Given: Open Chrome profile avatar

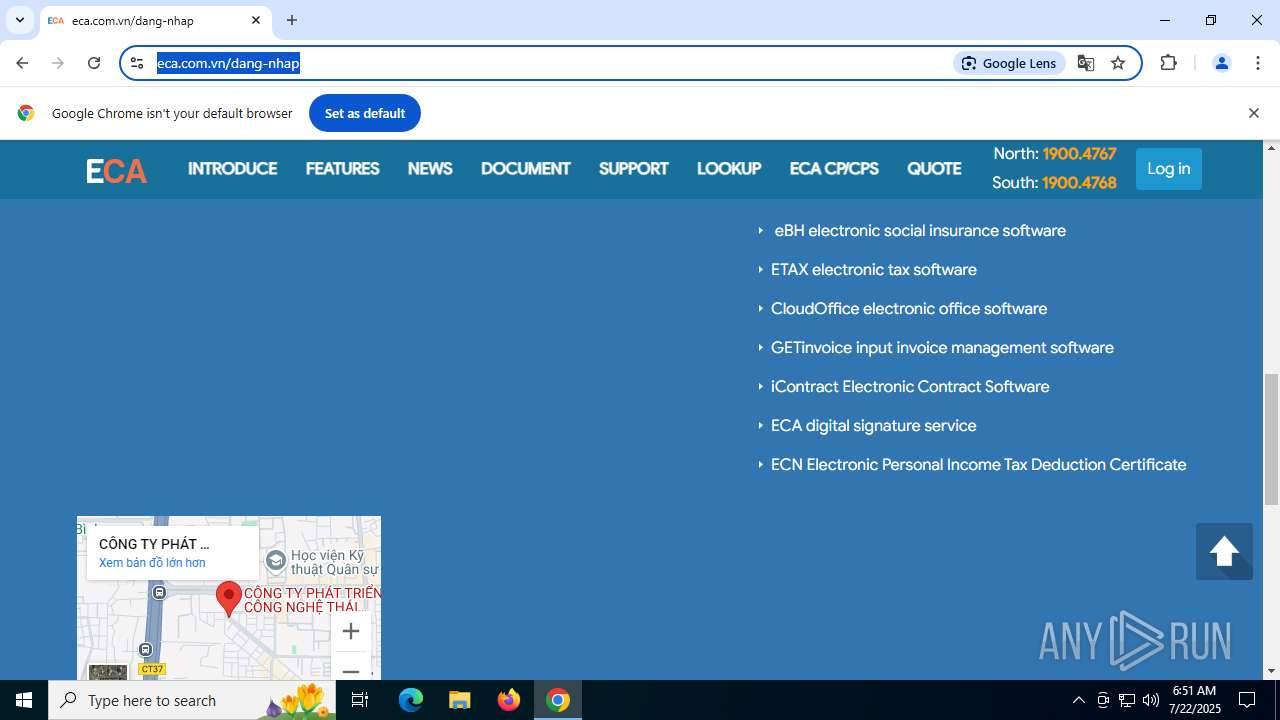Looking at the screenshot, I should [x=1221, y=63].
